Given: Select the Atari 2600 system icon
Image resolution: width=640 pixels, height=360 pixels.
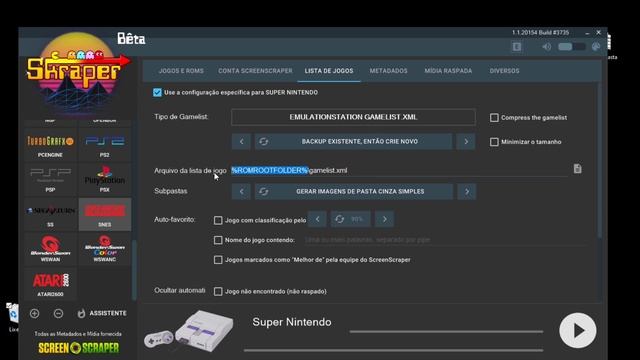Looking at the screenshot, I should click(50, 284).
